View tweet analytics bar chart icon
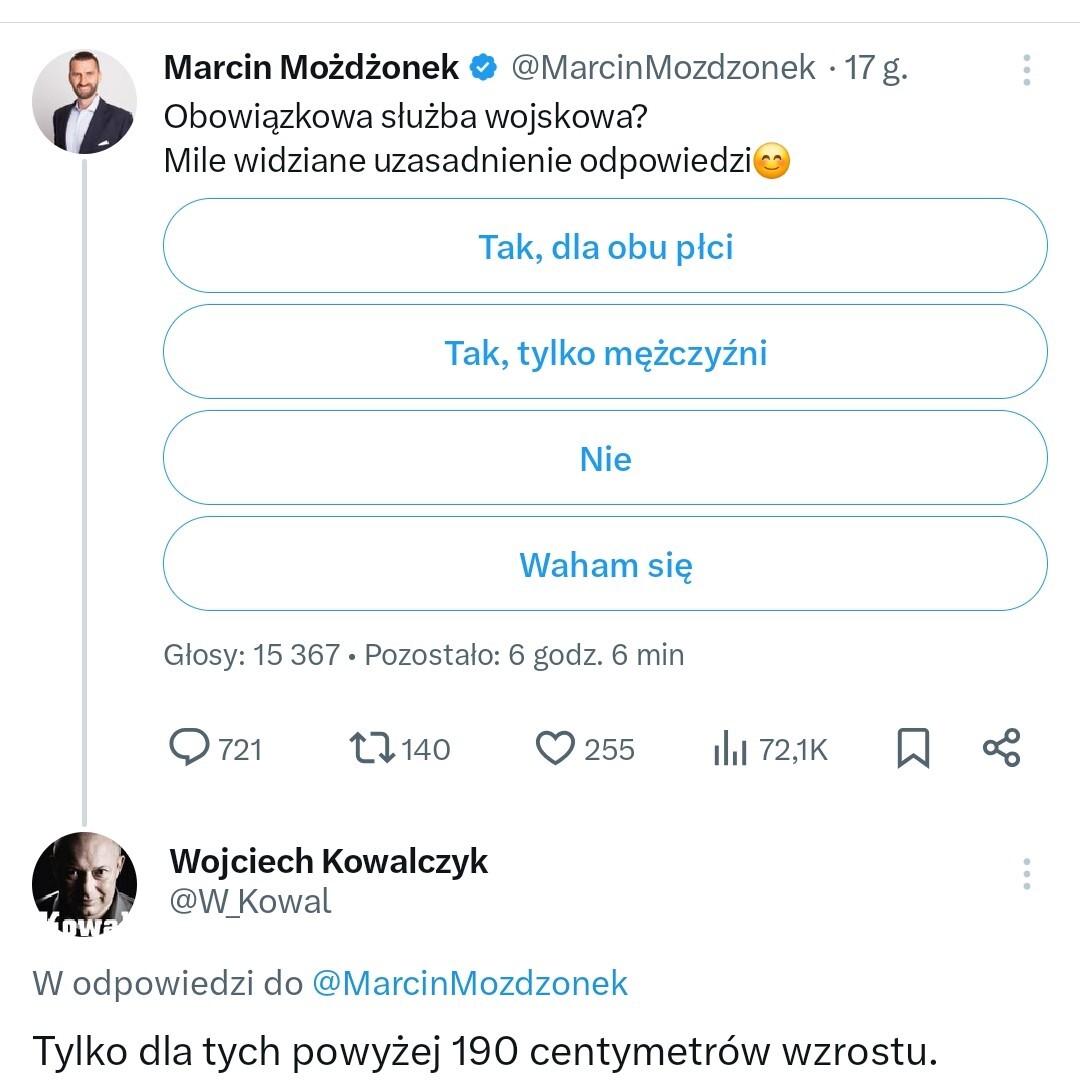This screenshot has height=1088, width=1080. 731,749
